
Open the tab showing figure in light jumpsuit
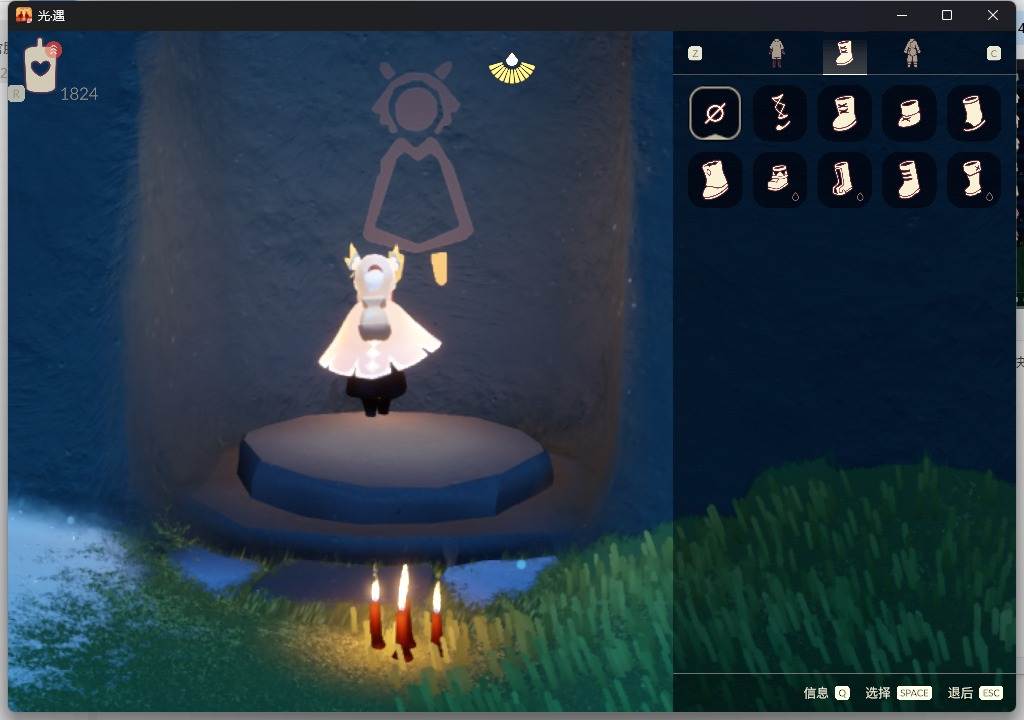(912, 53)
